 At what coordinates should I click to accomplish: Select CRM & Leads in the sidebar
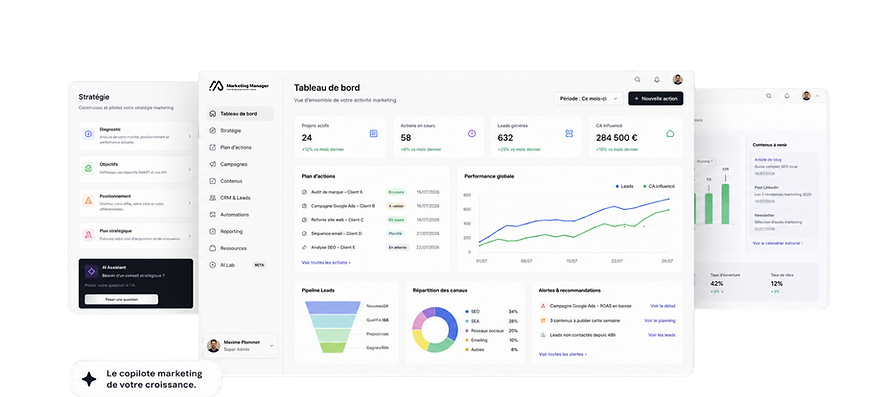[235, 198]
